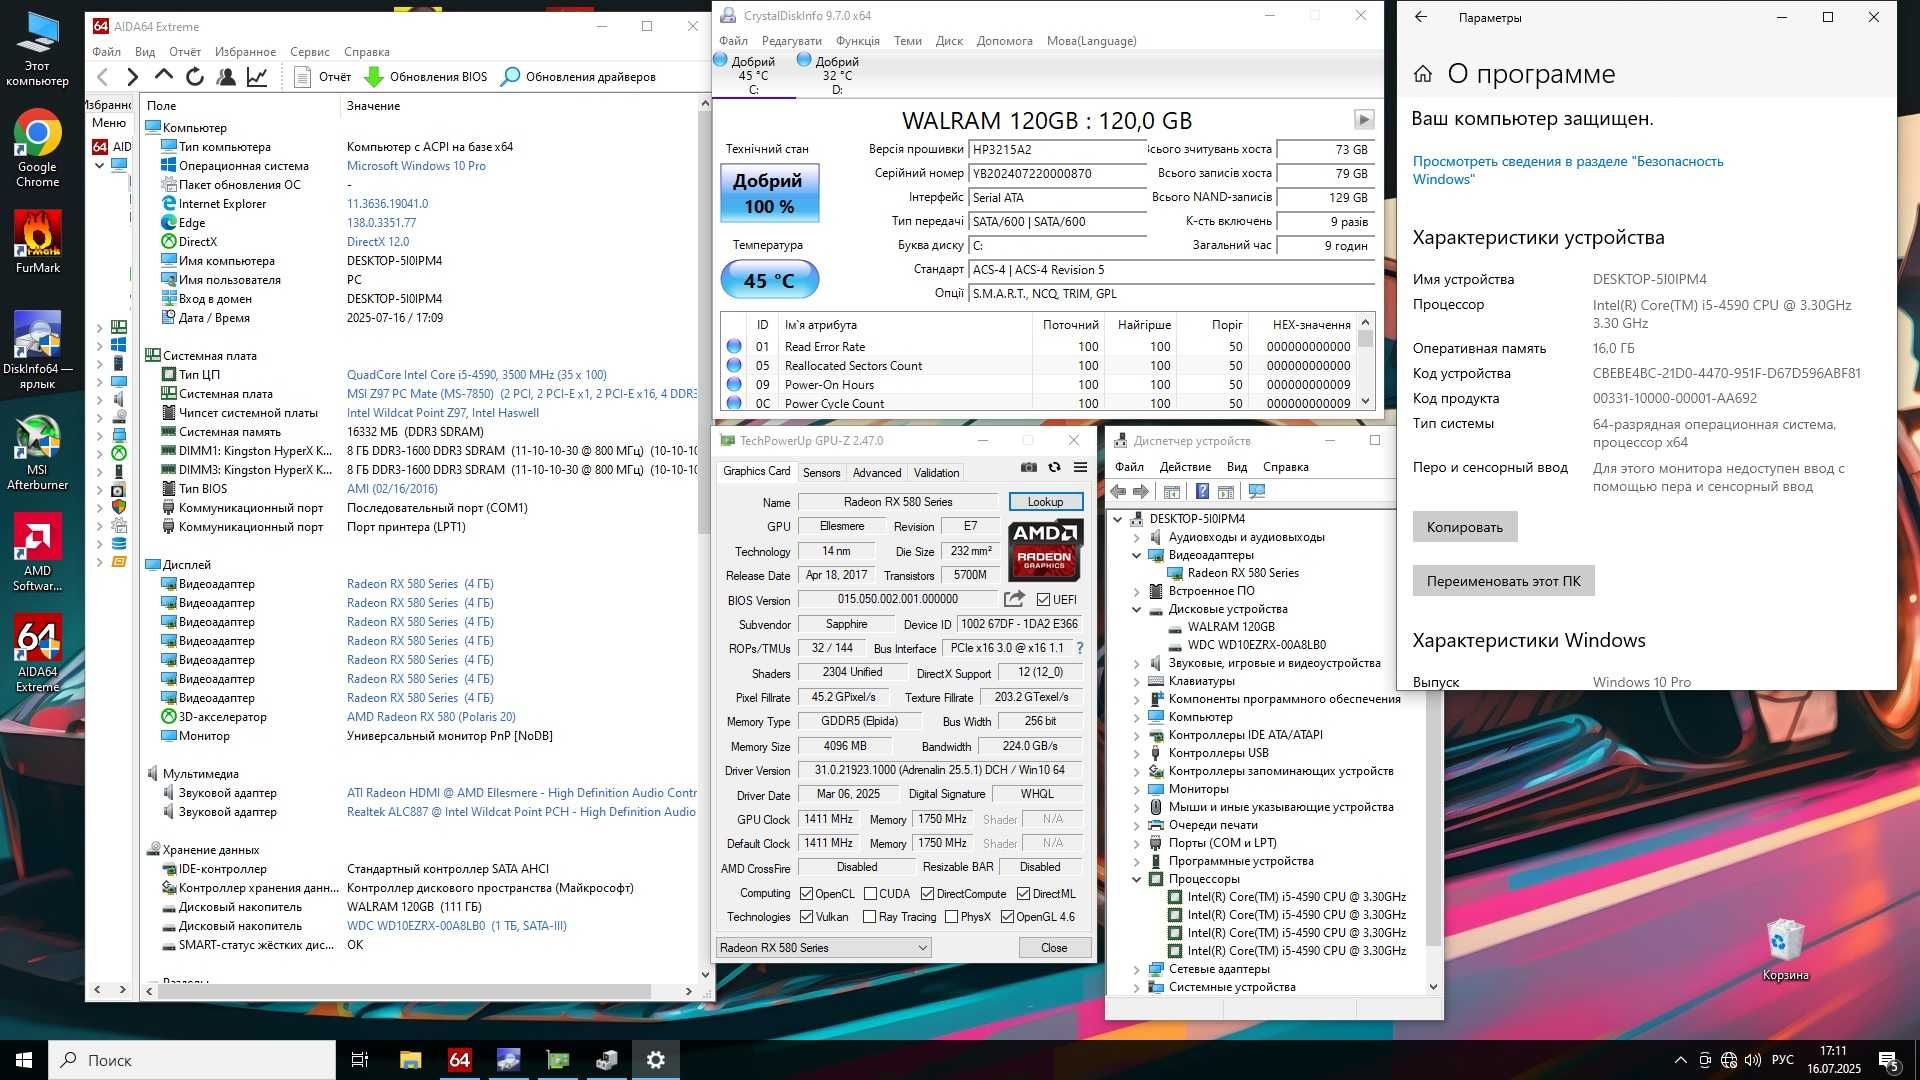Click GPU-Z refresh icon

(x=1054, y=468)
